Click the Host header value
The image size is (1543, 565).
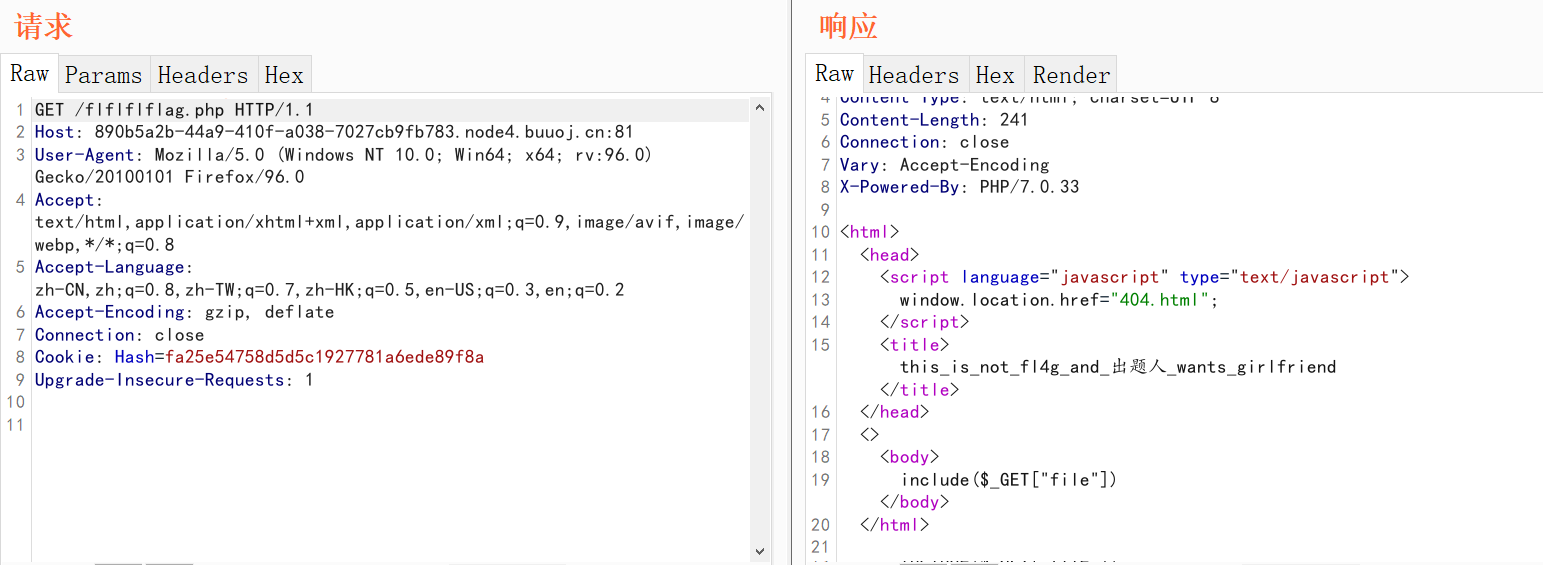click(364, 132)
